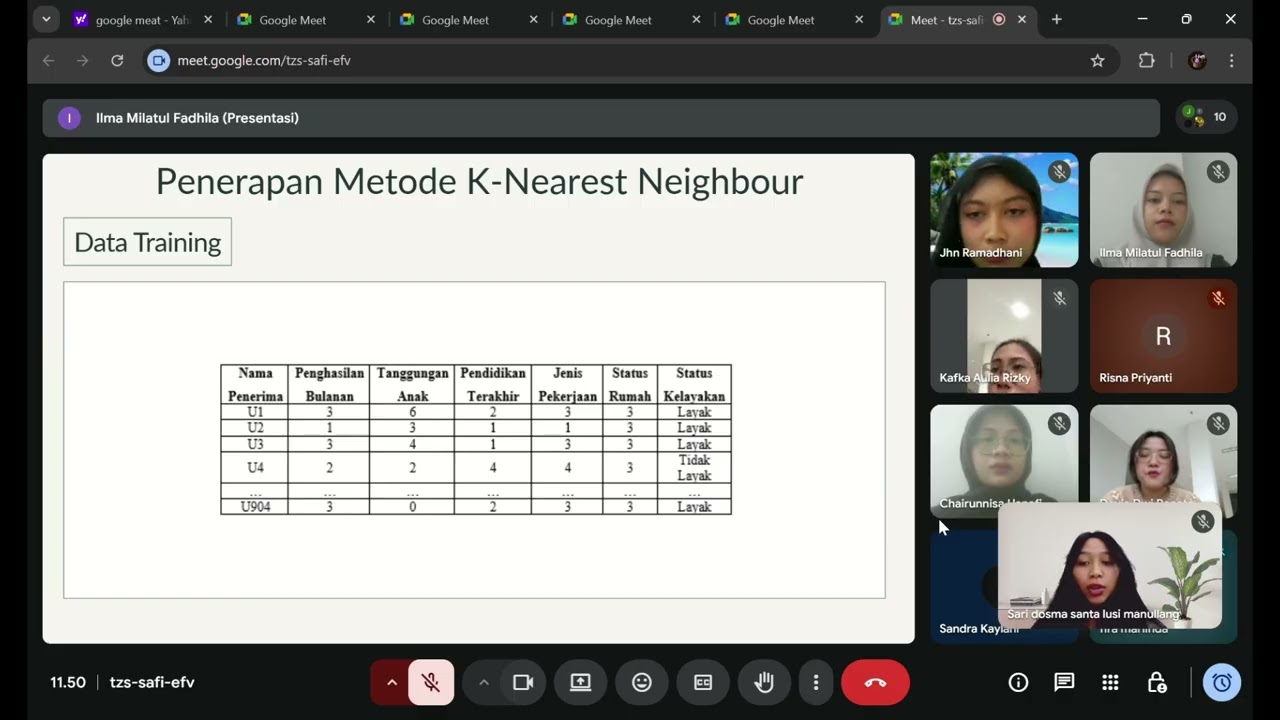This screenshot has width=1280, height=720.
Task: Toggle the microphone mute button in the Meet toolbar
Action: click(431, 682)
